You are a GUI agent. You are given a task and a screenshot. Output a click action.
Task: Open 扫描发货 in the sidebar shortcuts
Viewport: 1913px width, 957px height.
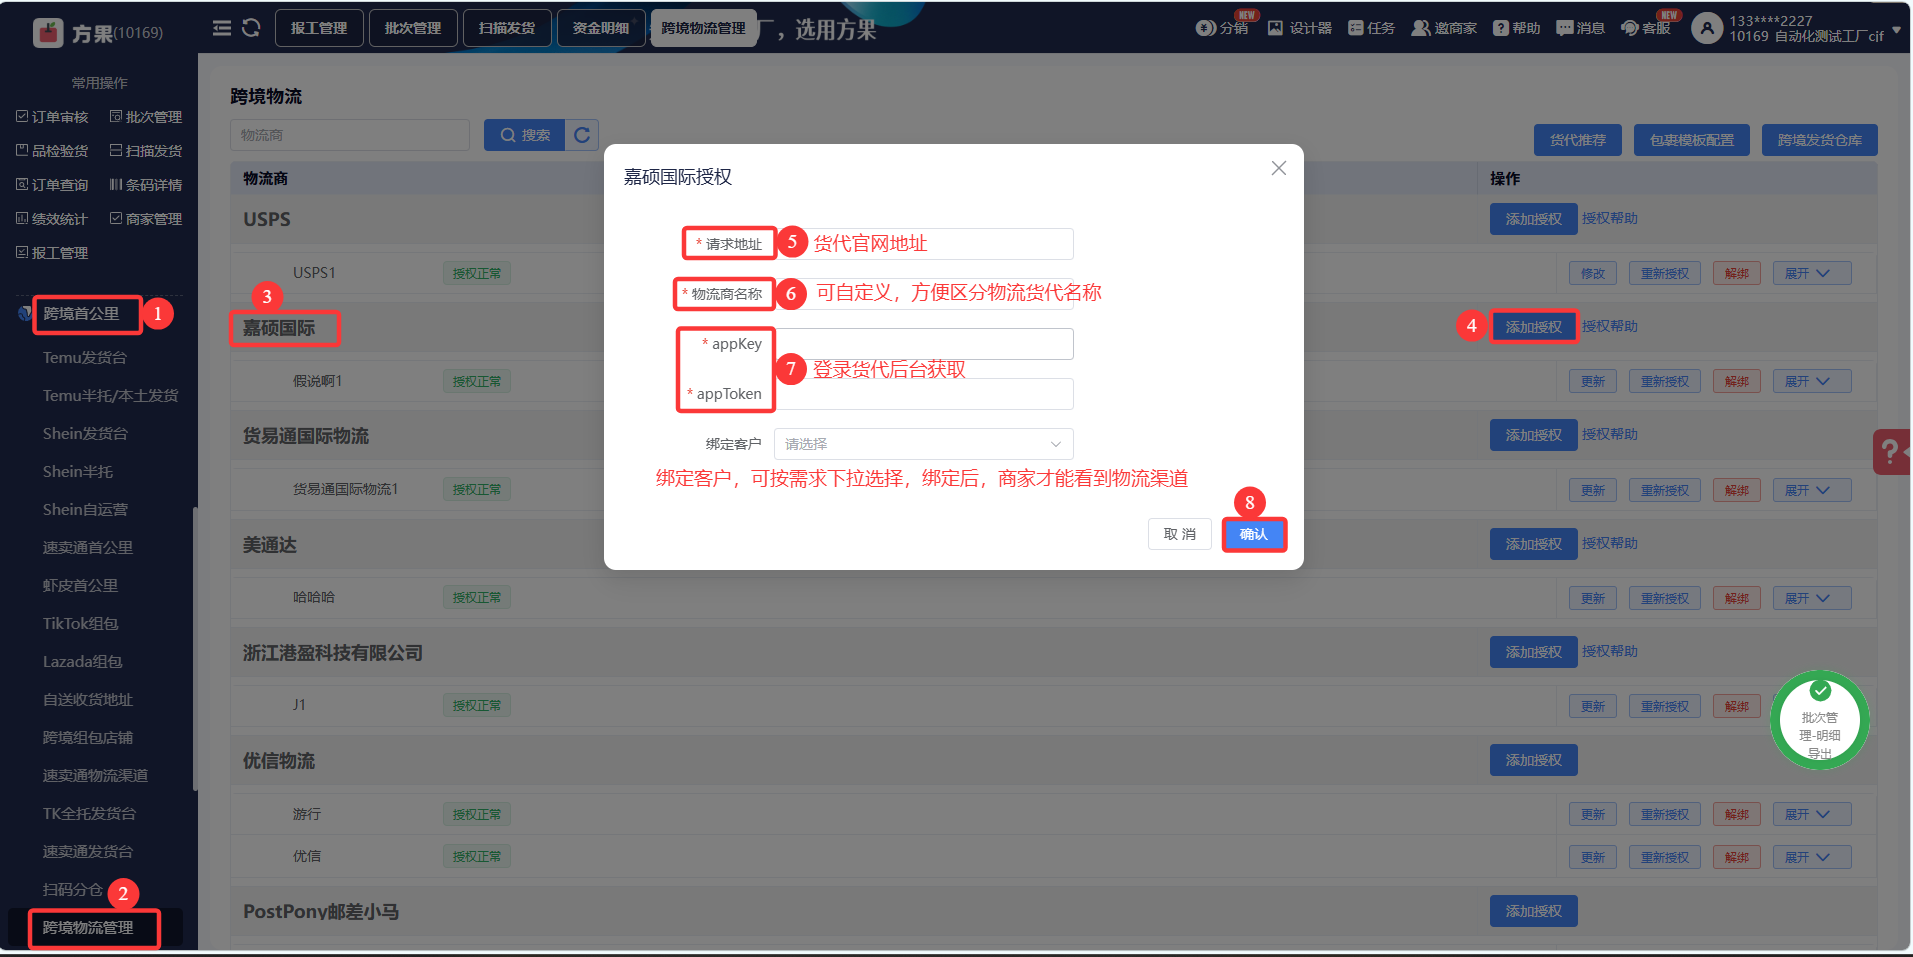pos(146,151)
